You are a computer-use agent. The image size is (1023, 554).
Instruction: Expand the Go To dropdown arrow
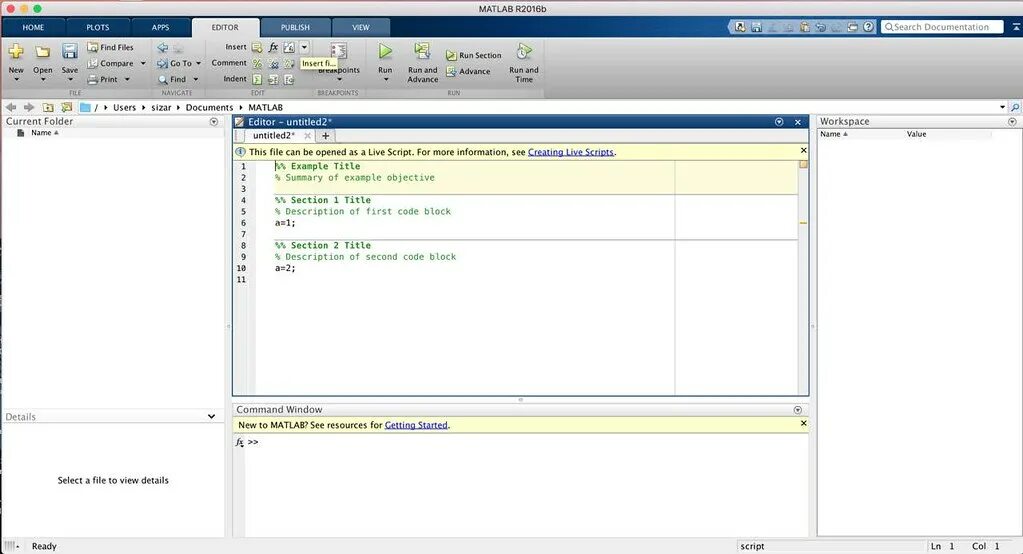click(x=198, y=63)
